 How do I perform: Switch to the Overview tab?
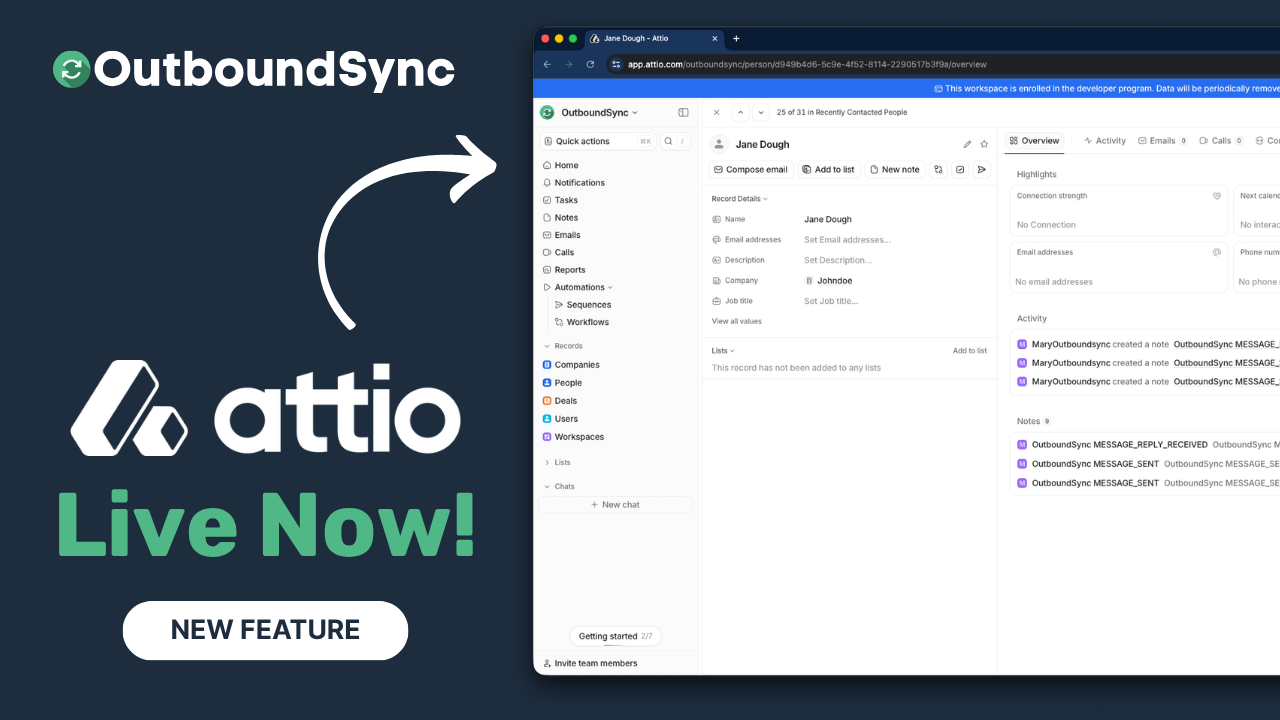(1035, 141)
